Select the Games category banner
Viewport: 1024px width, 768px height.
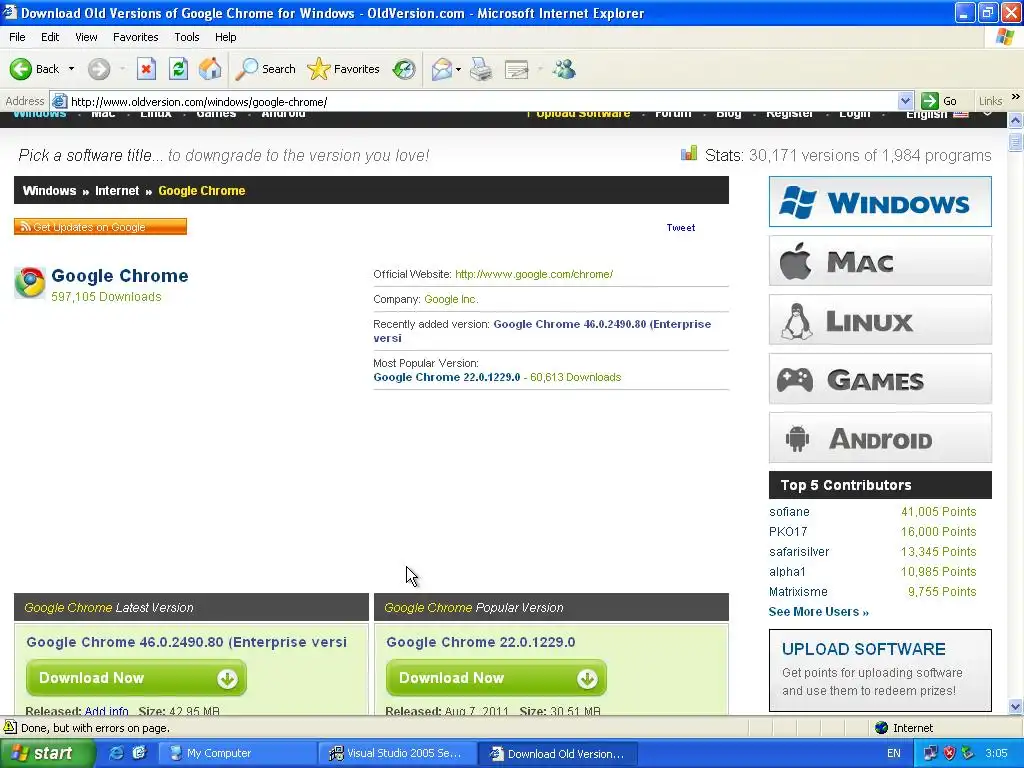(880, 379)
